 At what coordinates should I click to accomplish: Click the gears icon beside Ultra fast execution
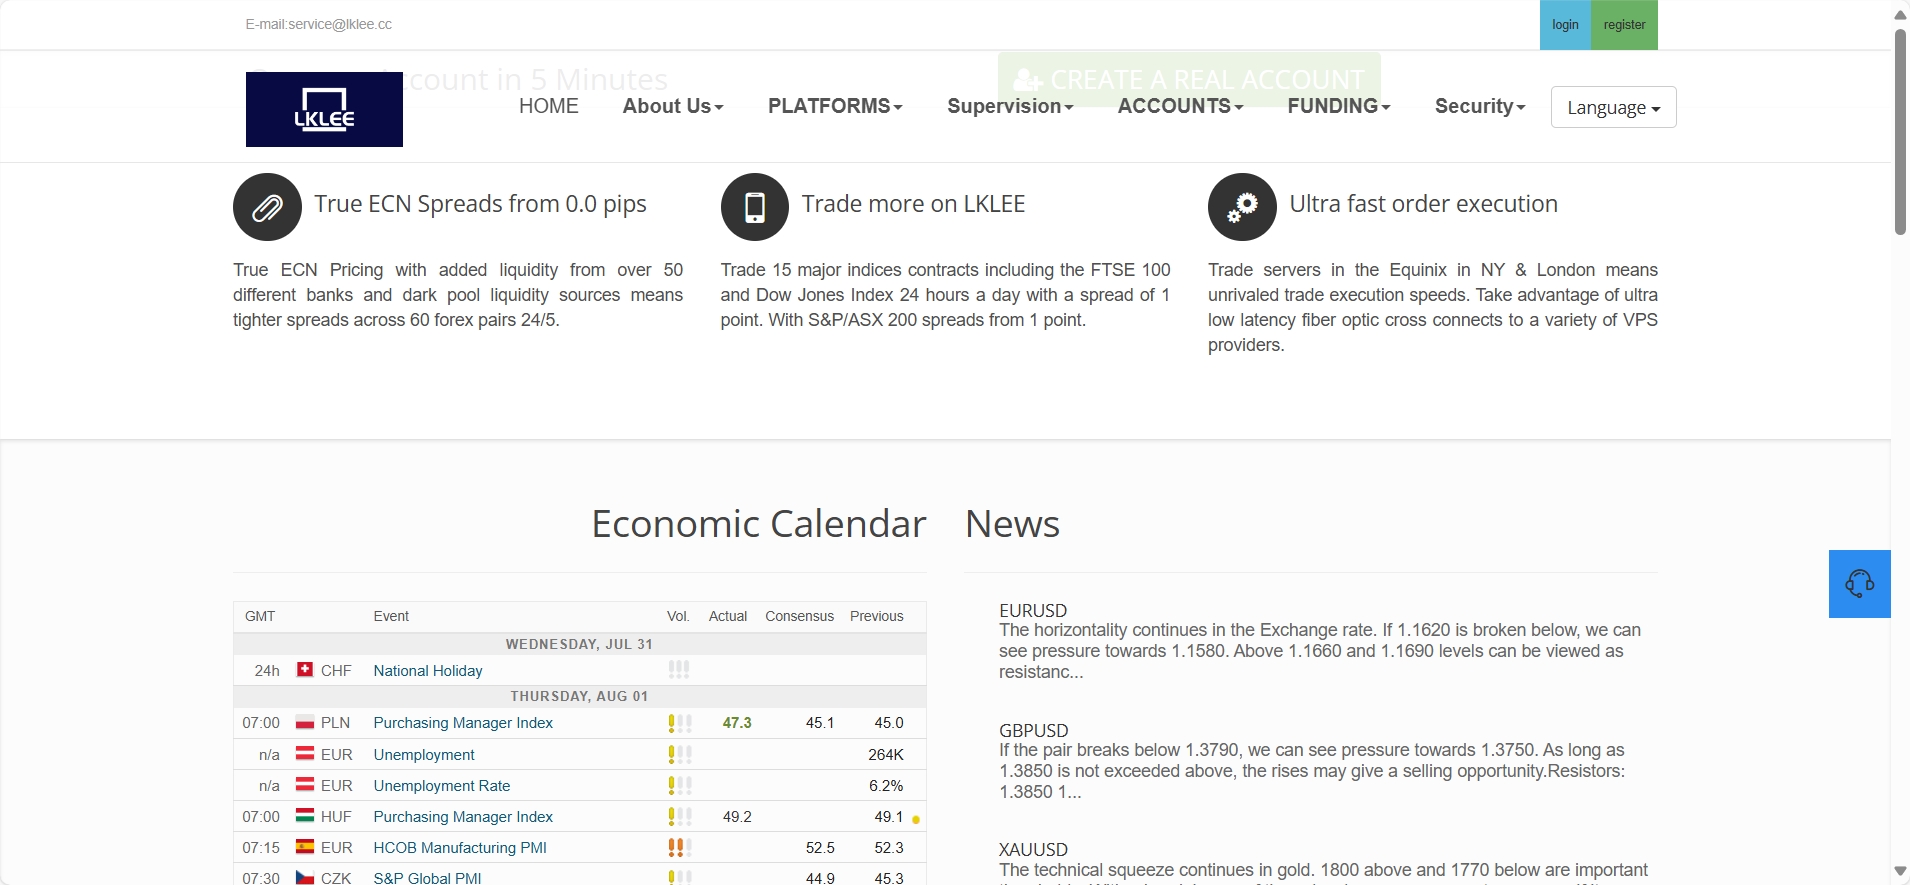click(1242, 207)
